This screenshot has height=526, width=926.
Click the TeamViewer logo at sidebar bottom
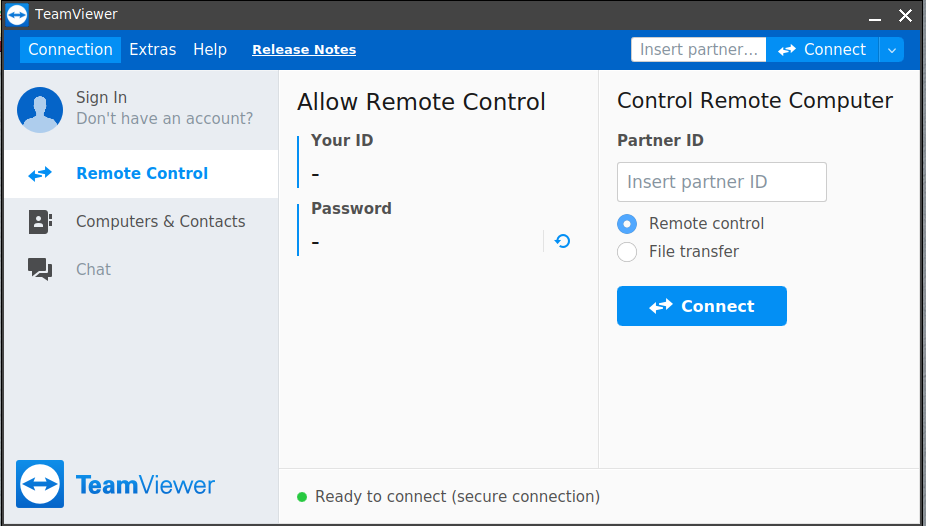pyautogui.click(x=116, y=484)
